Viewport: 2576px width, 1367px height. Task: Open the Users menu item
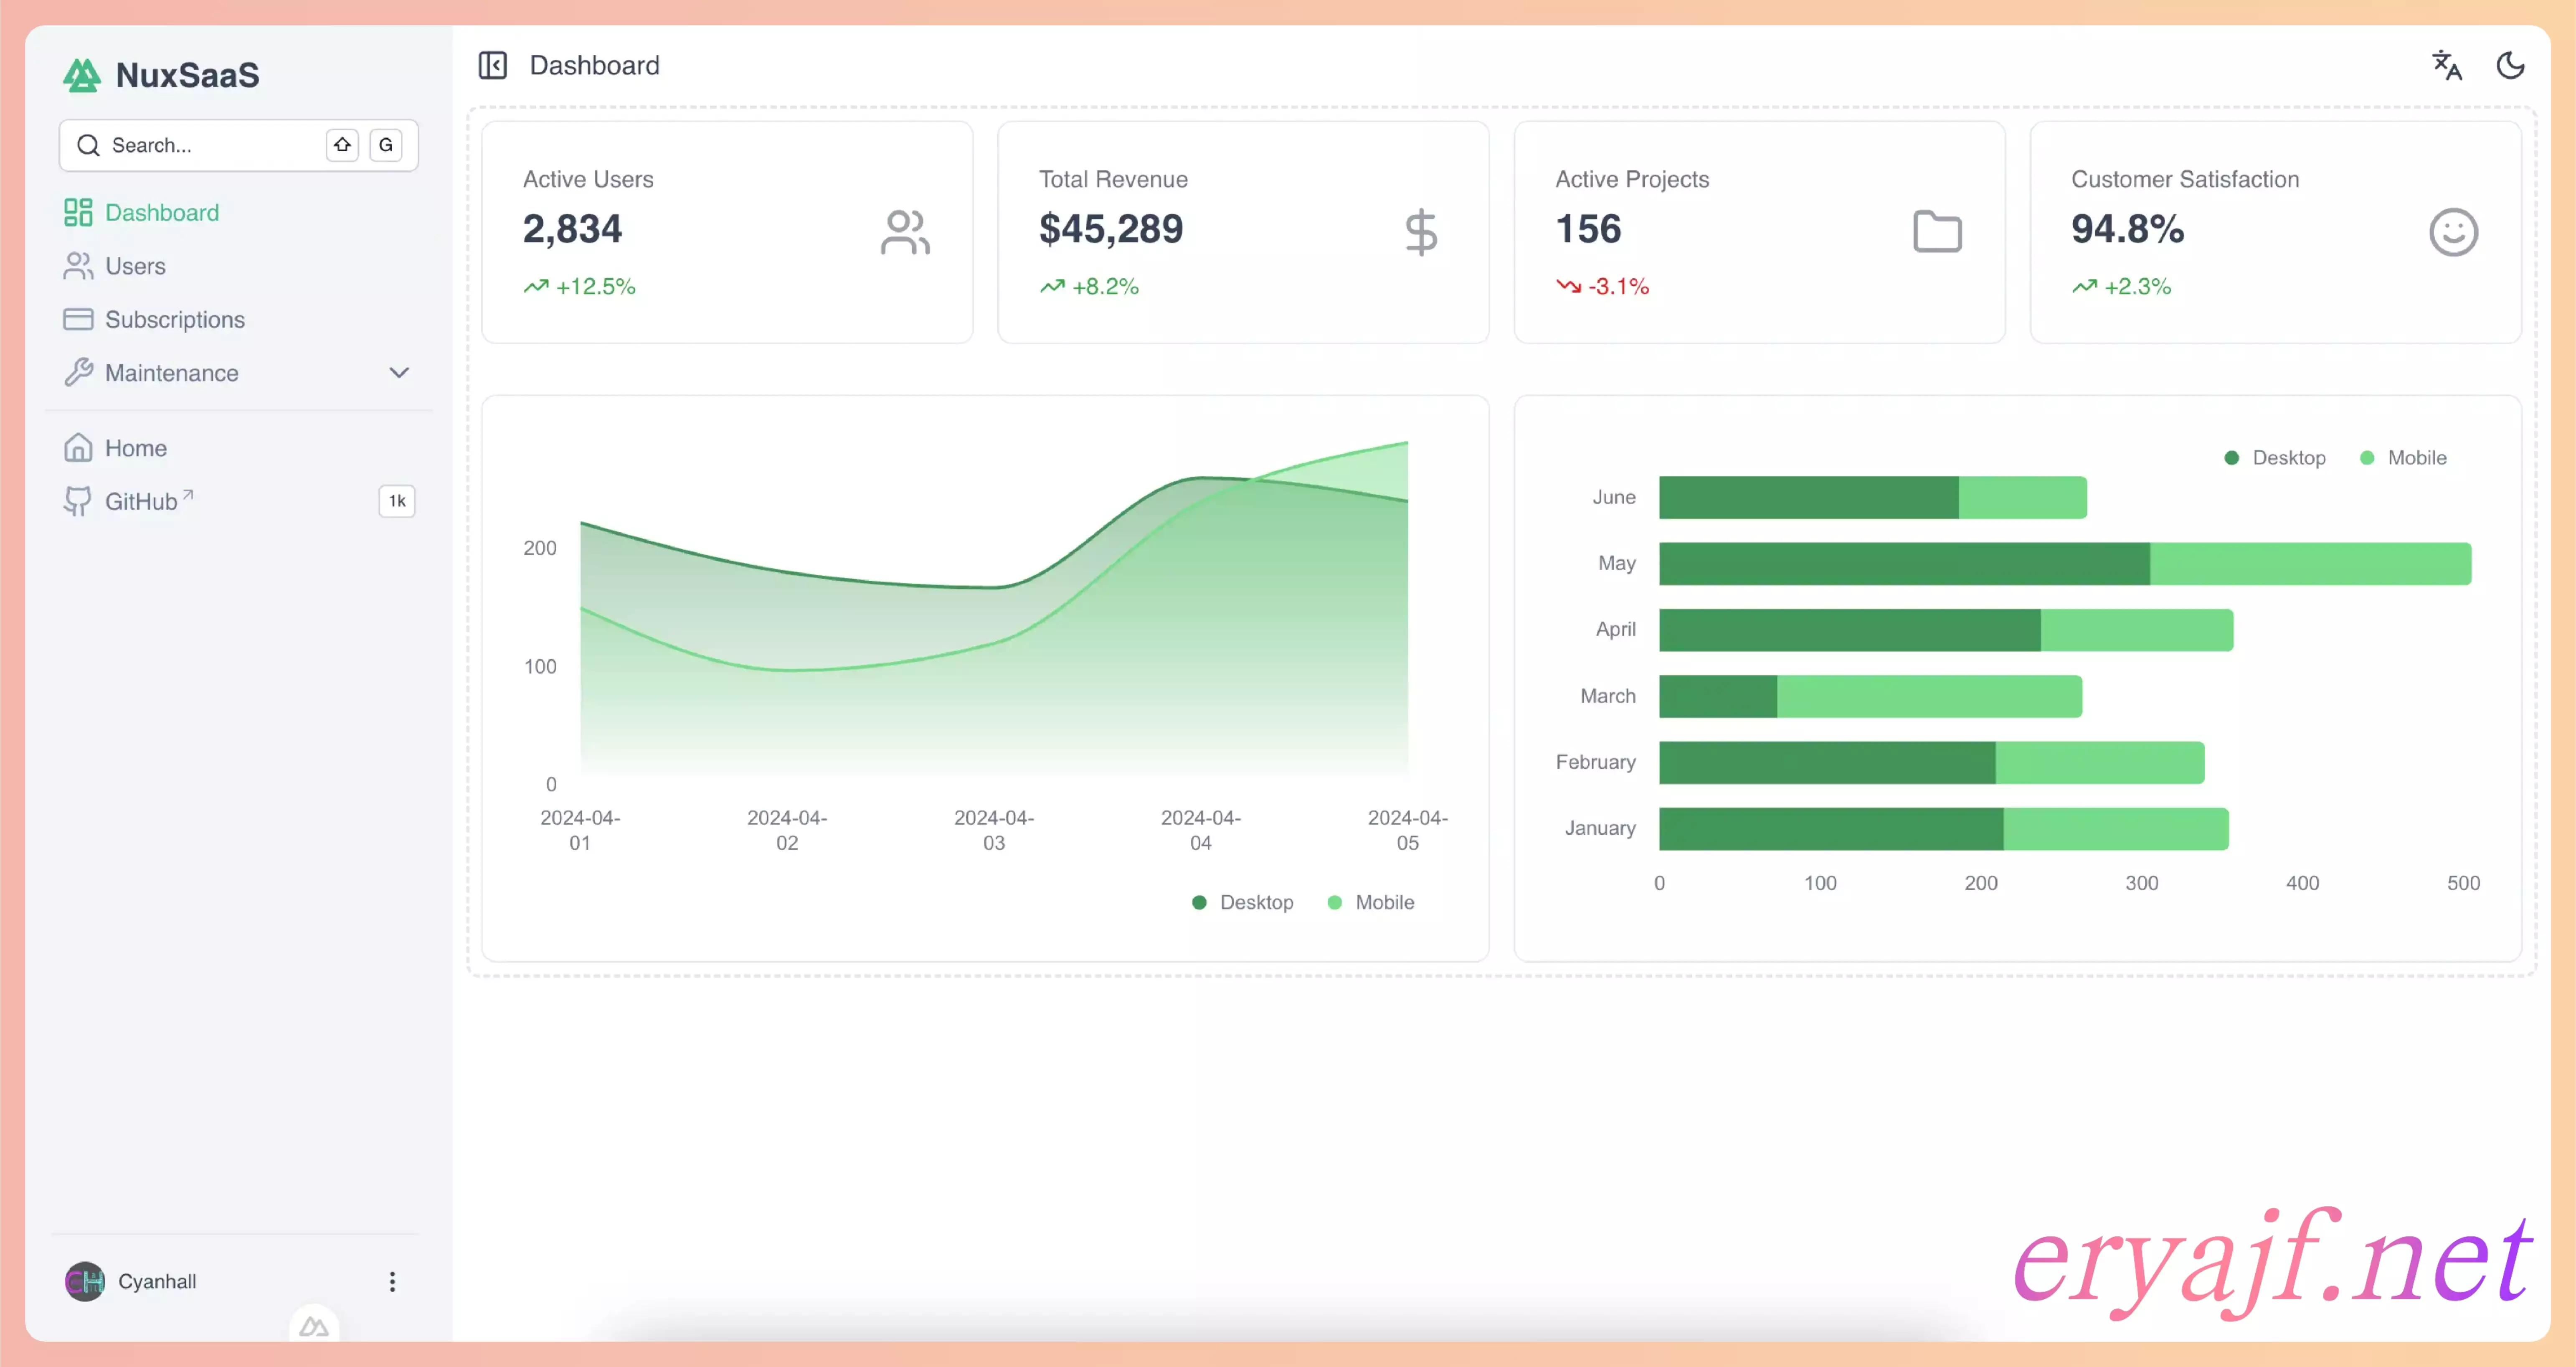point(238,266)
